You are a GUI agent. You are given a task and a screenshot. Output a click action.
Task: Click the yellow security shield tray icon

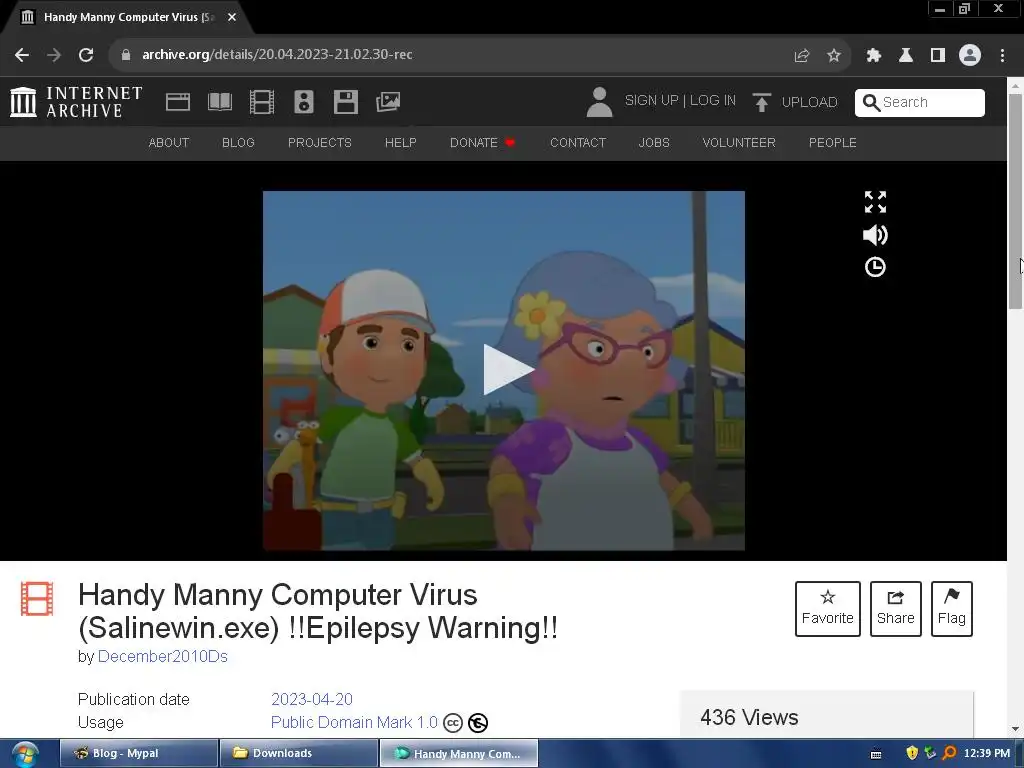912,753
